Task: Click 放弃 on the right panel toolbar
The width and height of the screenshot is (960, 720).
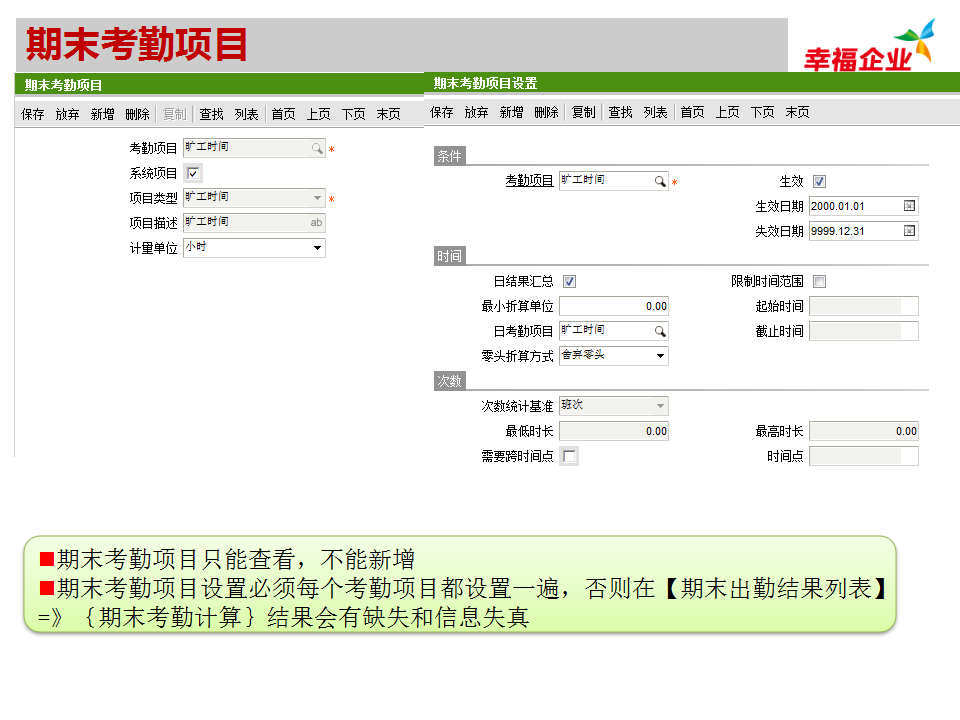Action: 475,112
